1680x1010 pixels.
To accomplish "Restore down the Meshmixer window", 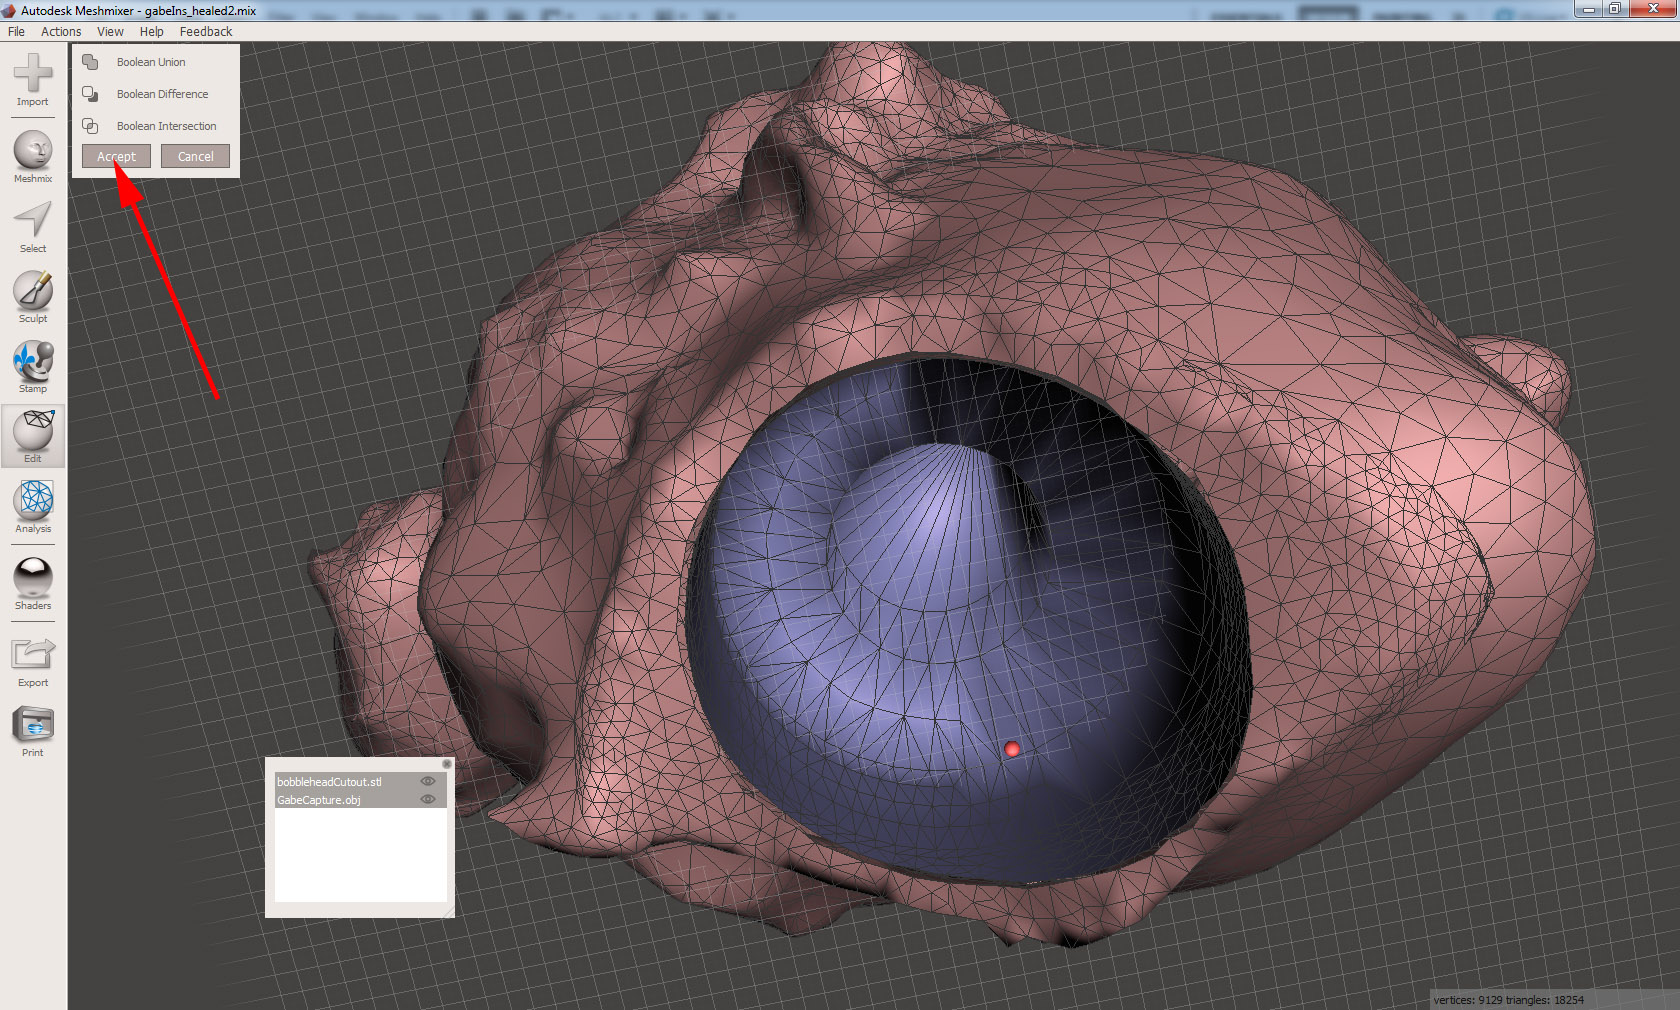I will tap(1614, 9).
